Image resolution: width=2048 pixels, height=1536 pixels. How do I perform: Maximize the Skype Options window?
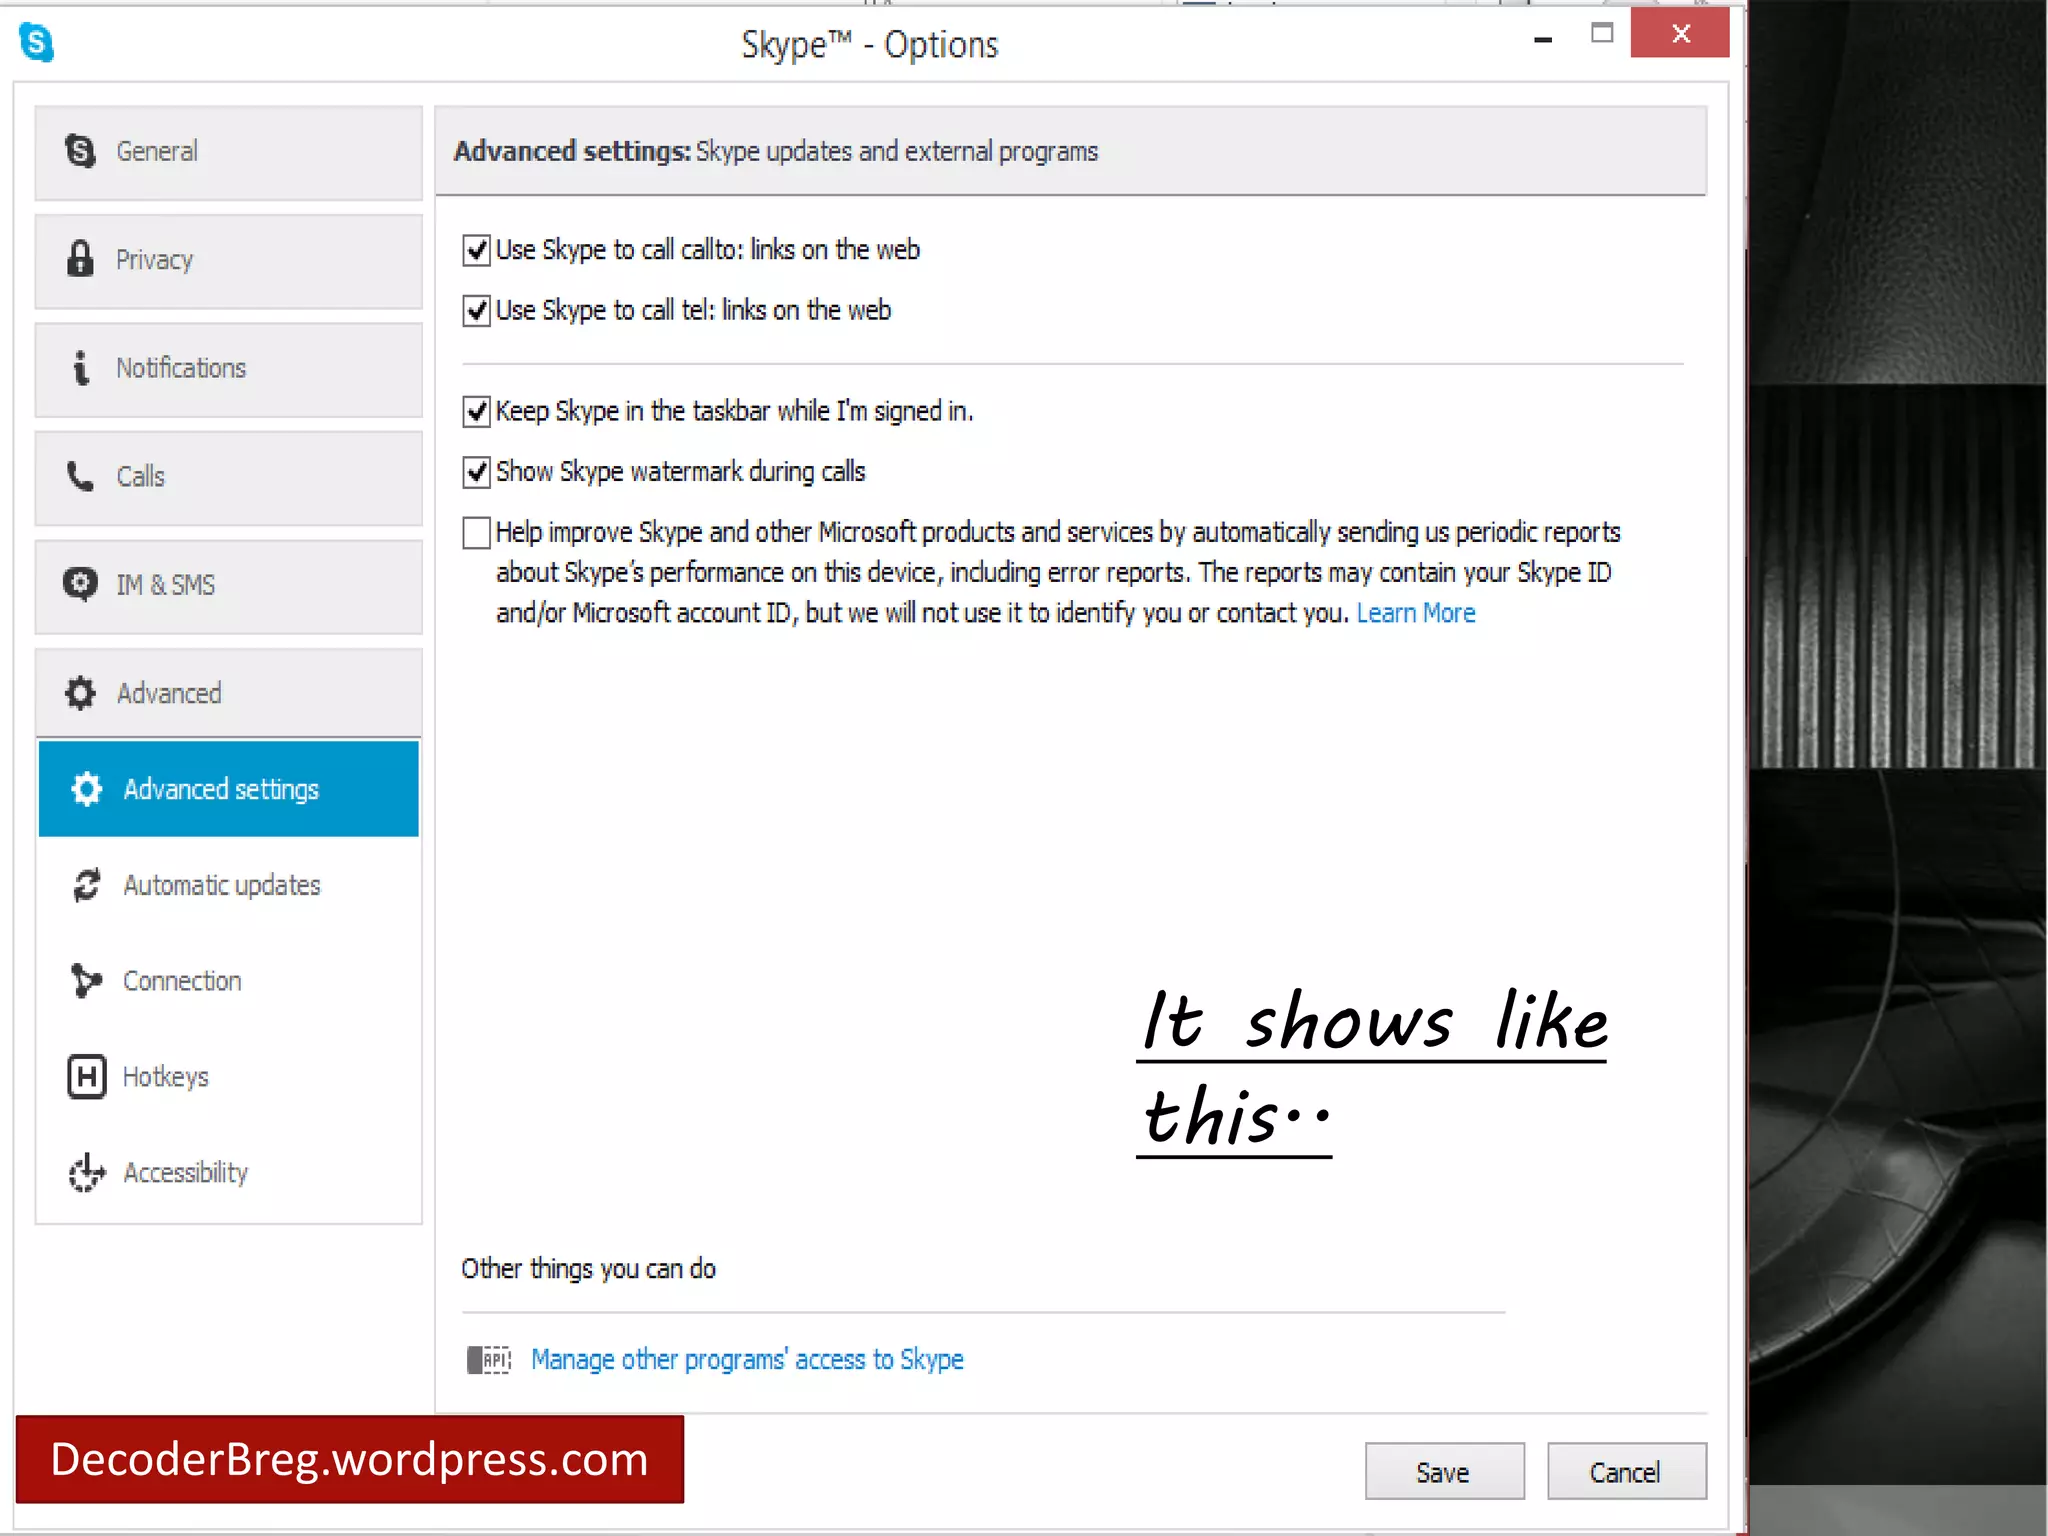coord(1602,34)
